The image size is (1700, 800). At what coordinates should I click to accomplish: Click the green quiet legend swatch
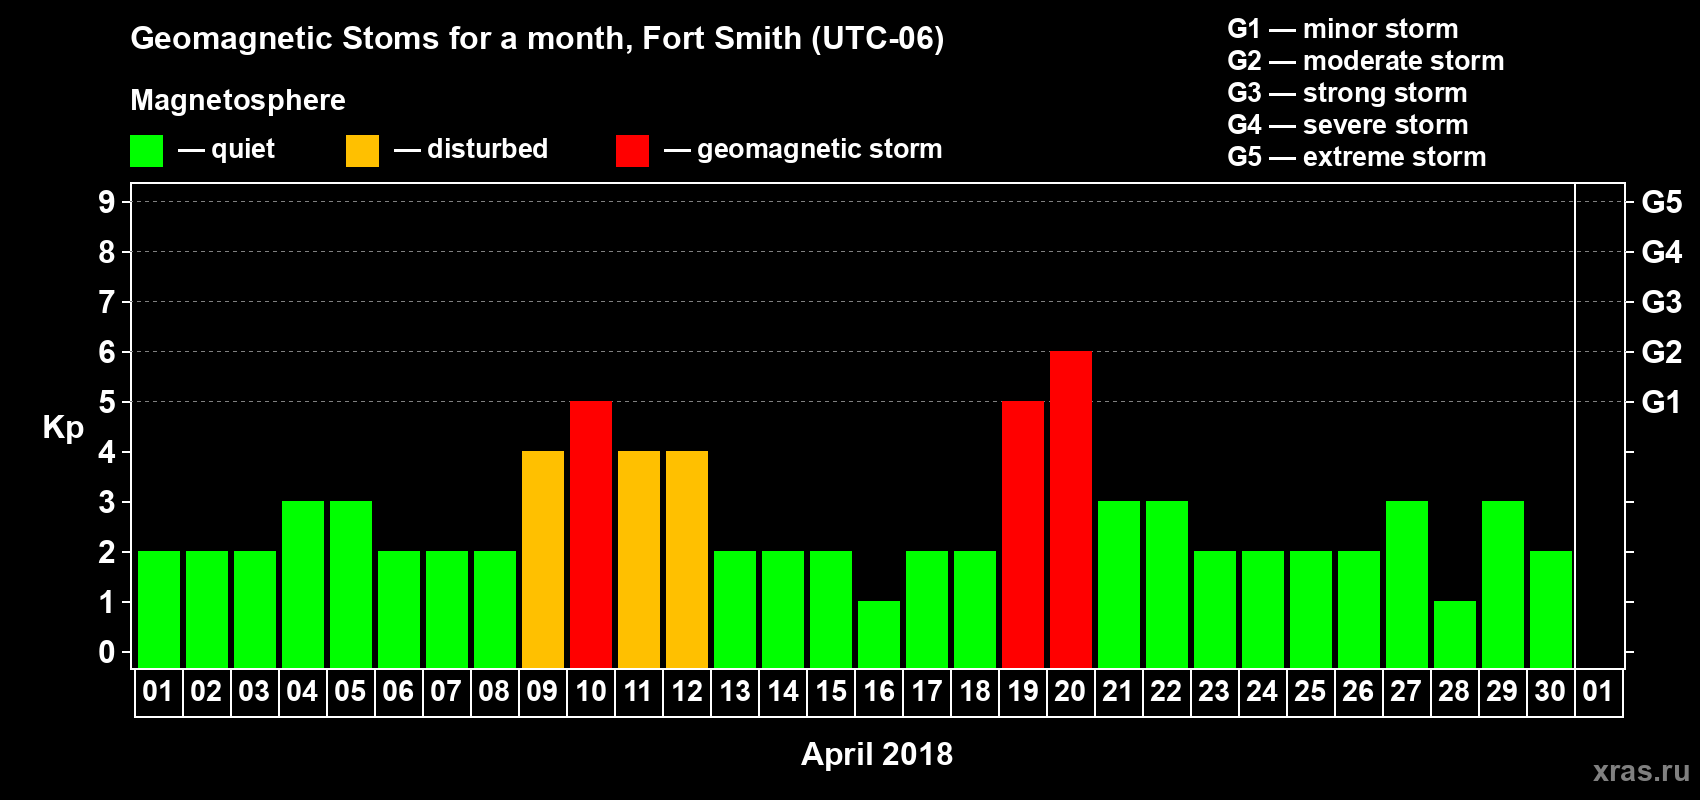146,151
